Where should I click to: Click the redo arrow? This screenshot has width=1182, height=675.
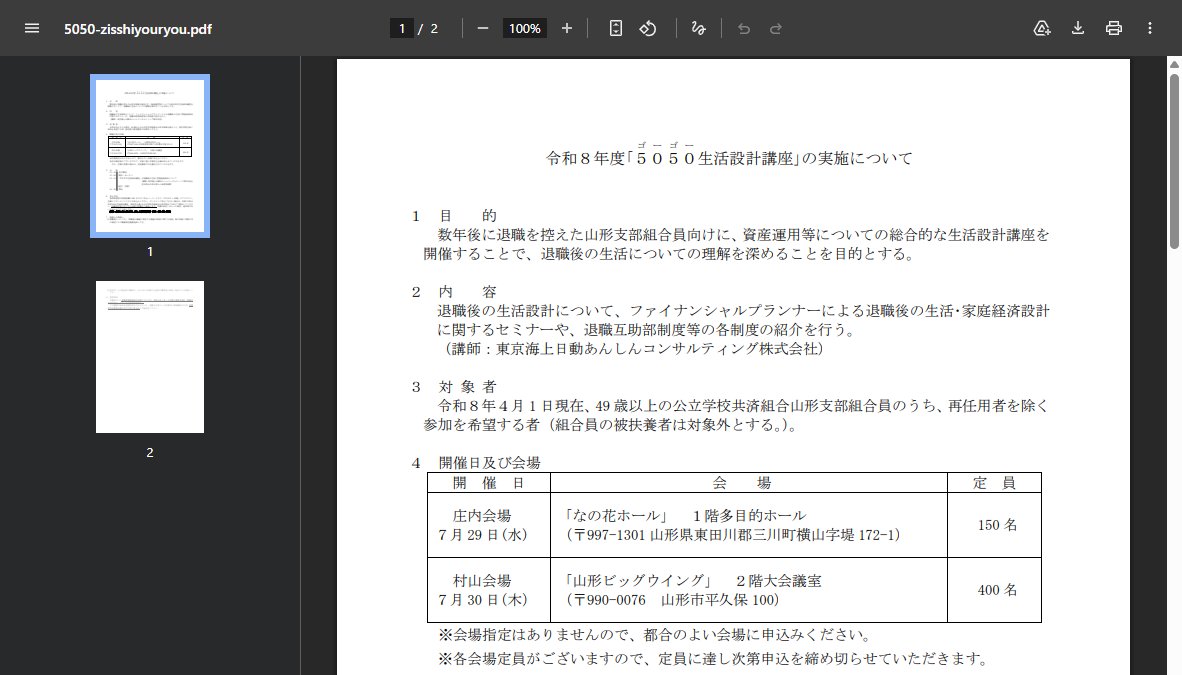[x=776, y=29]
